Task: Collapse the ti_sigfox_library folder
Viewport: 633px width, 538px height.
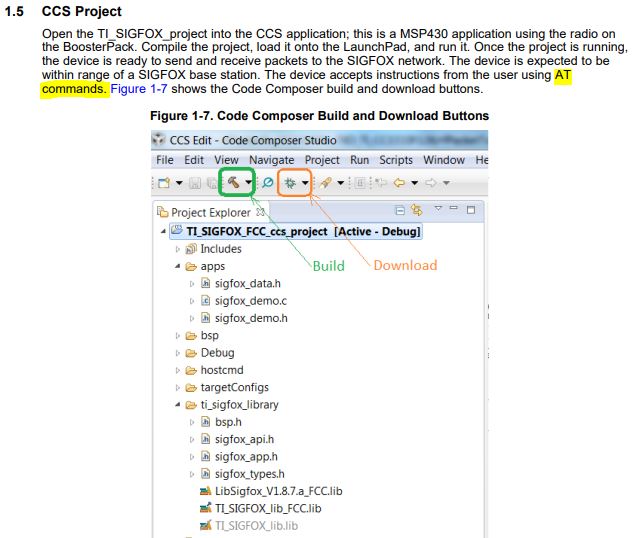Action: pyautogui.click(x=177, y=404)
